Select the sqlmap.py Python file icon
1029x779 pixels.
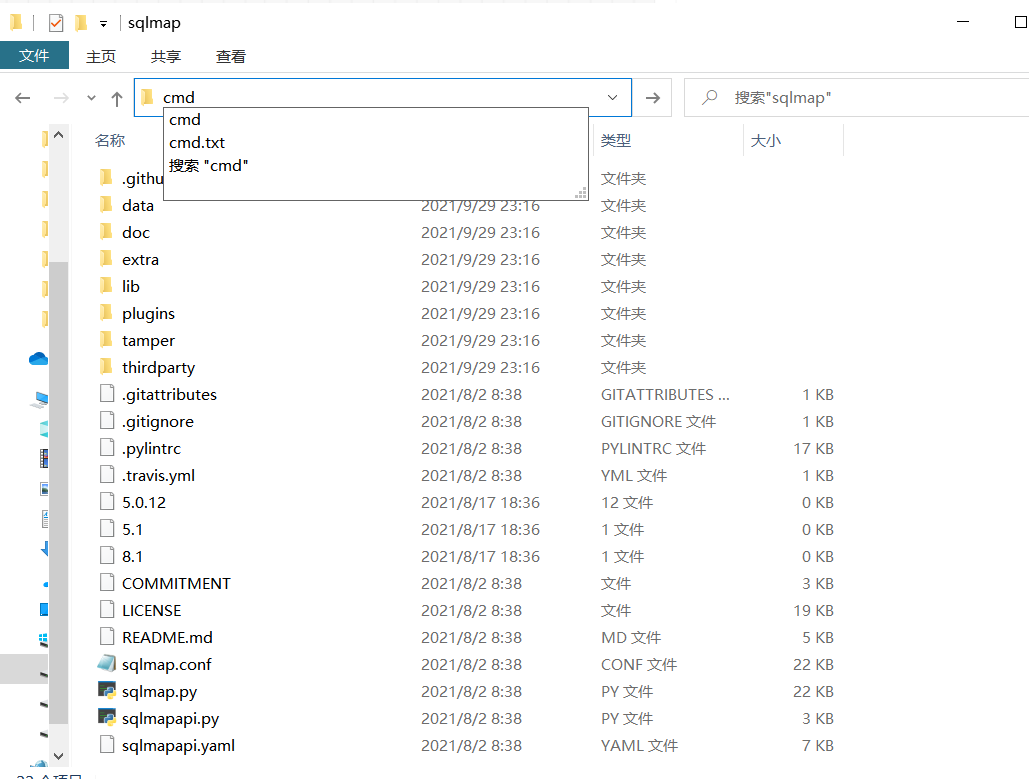[107, 690]
